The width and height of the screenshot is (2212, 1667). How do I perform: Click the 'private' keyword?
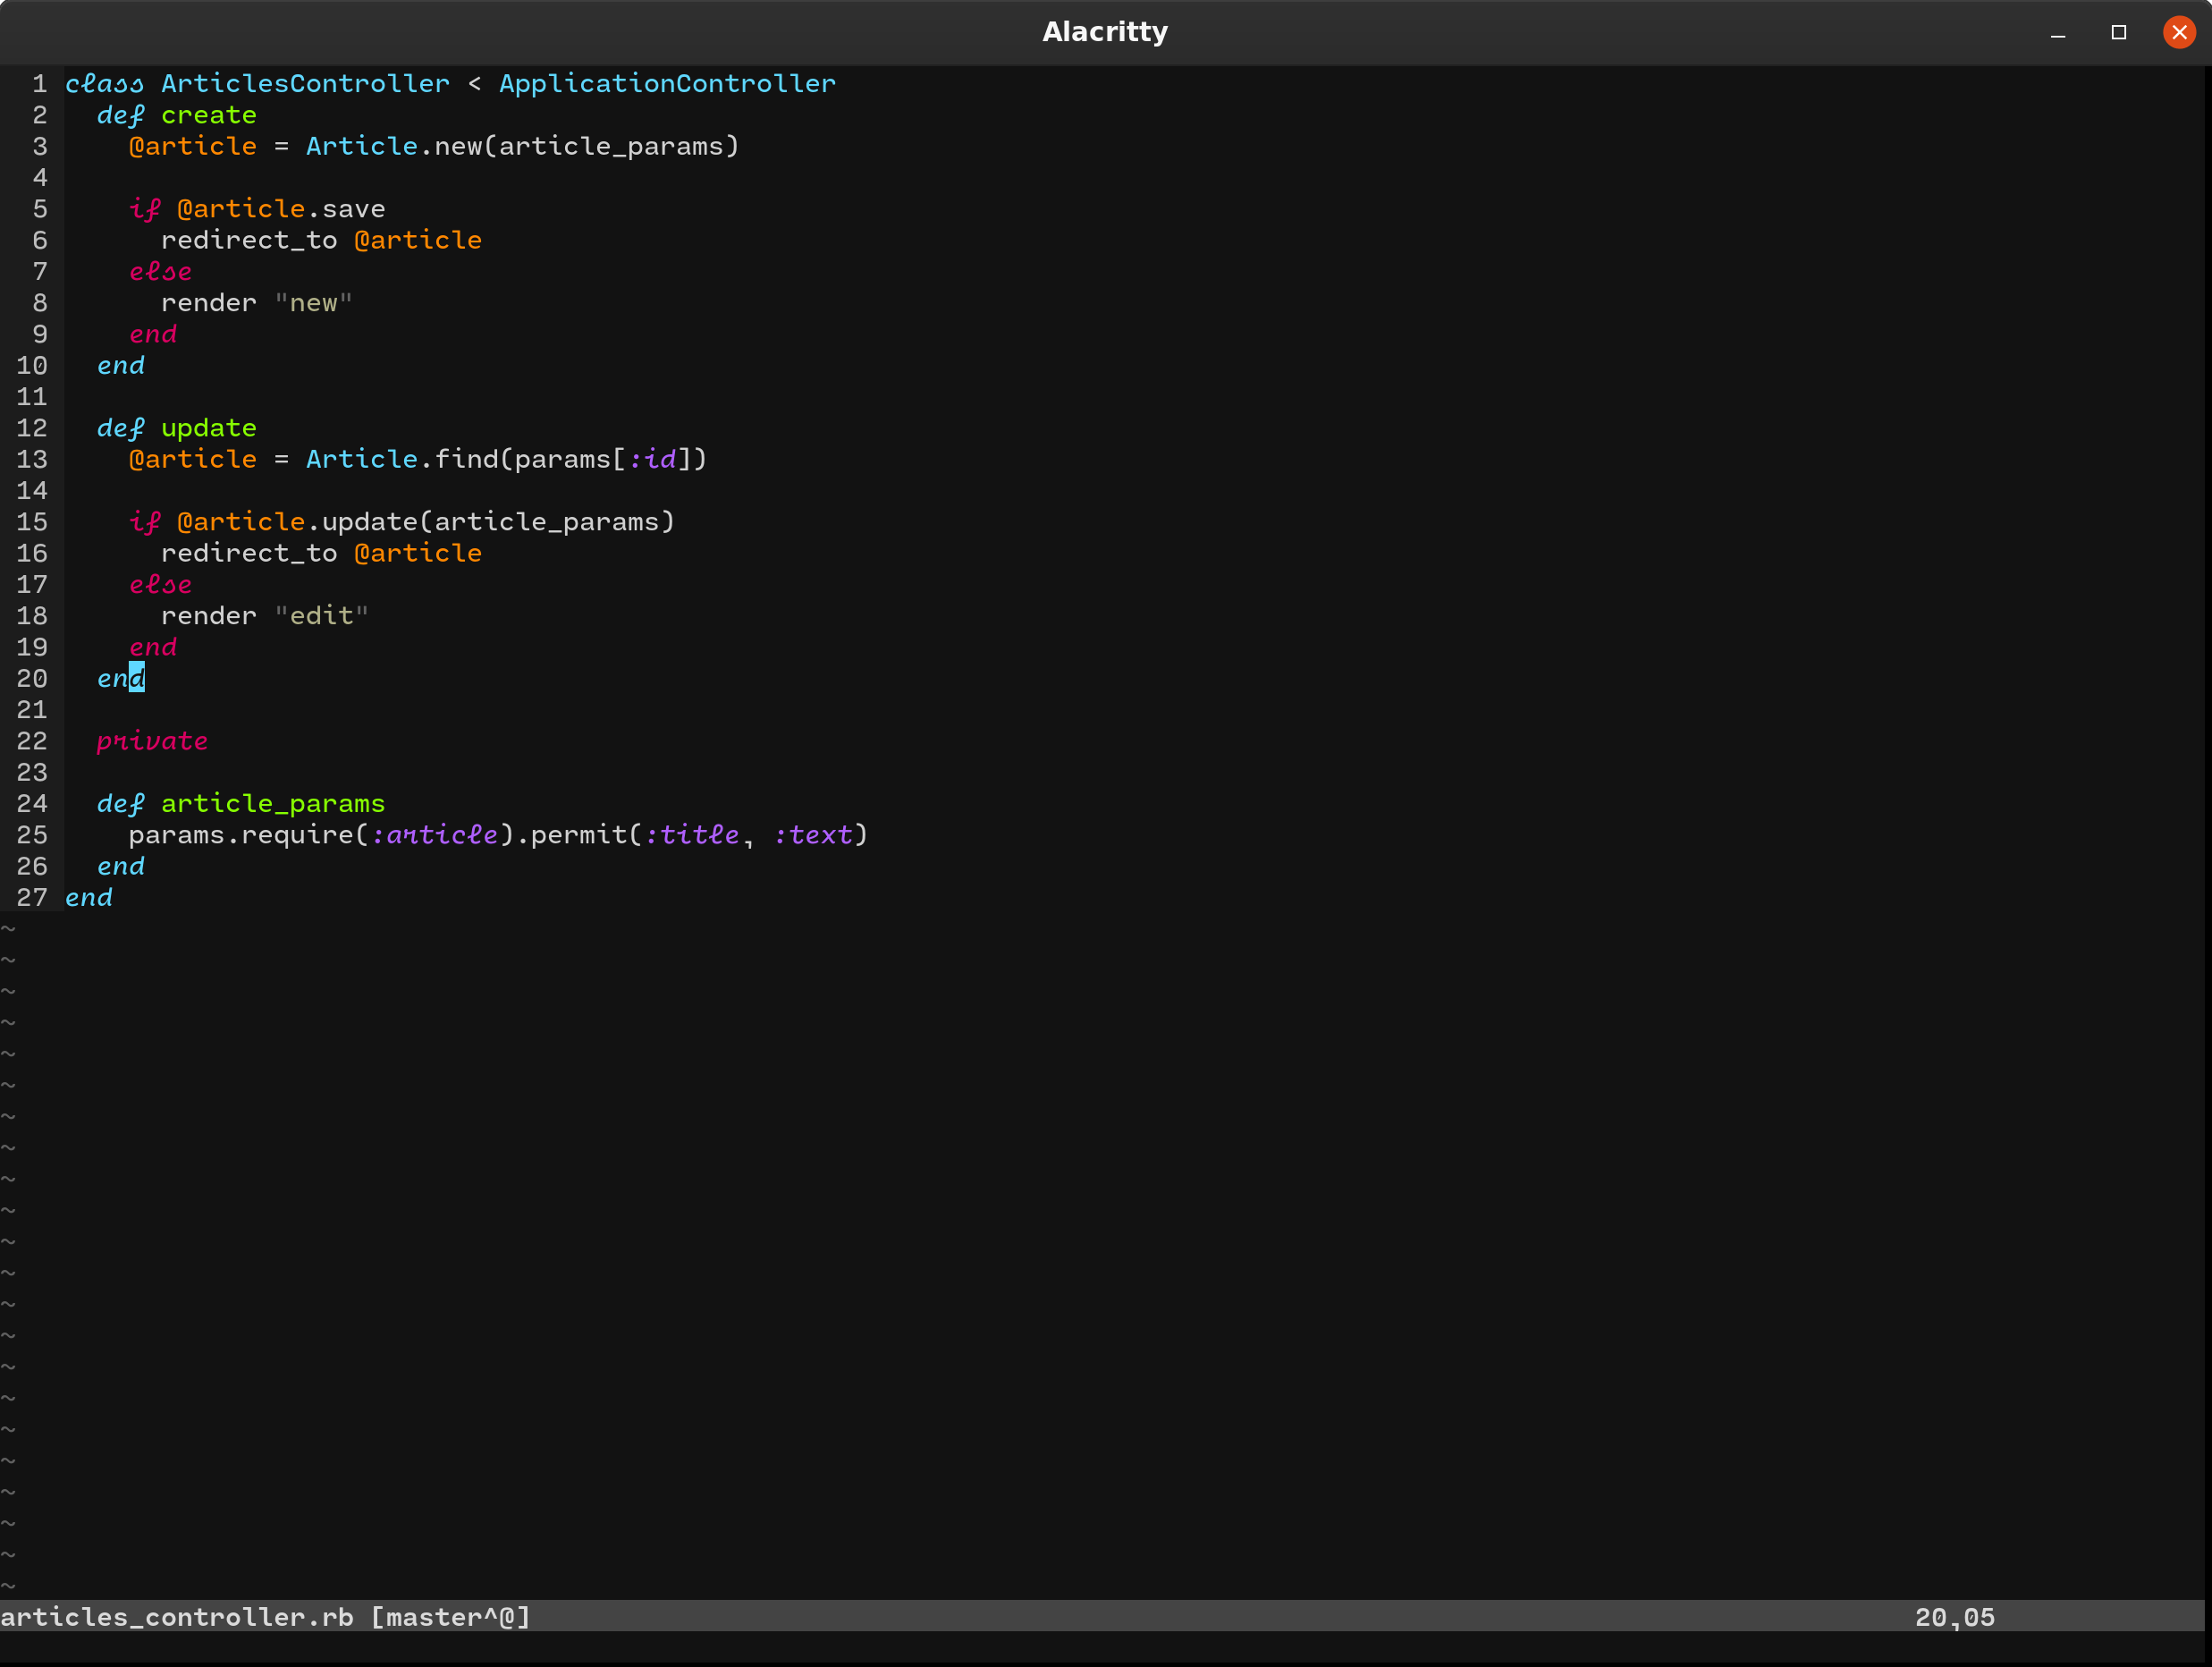(152, 741)
